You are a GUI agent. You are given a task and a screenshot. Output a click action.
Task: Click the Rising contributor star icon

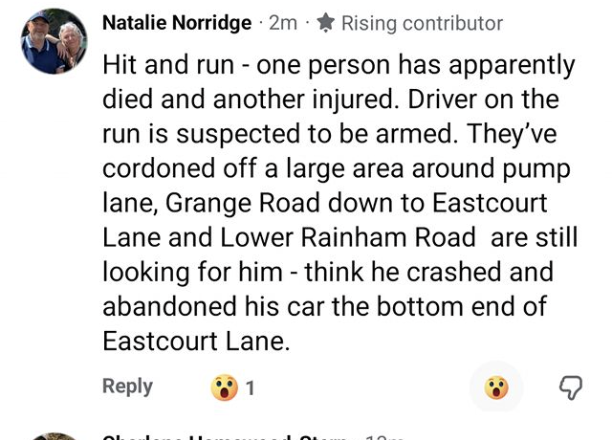[x=325, y=22]
